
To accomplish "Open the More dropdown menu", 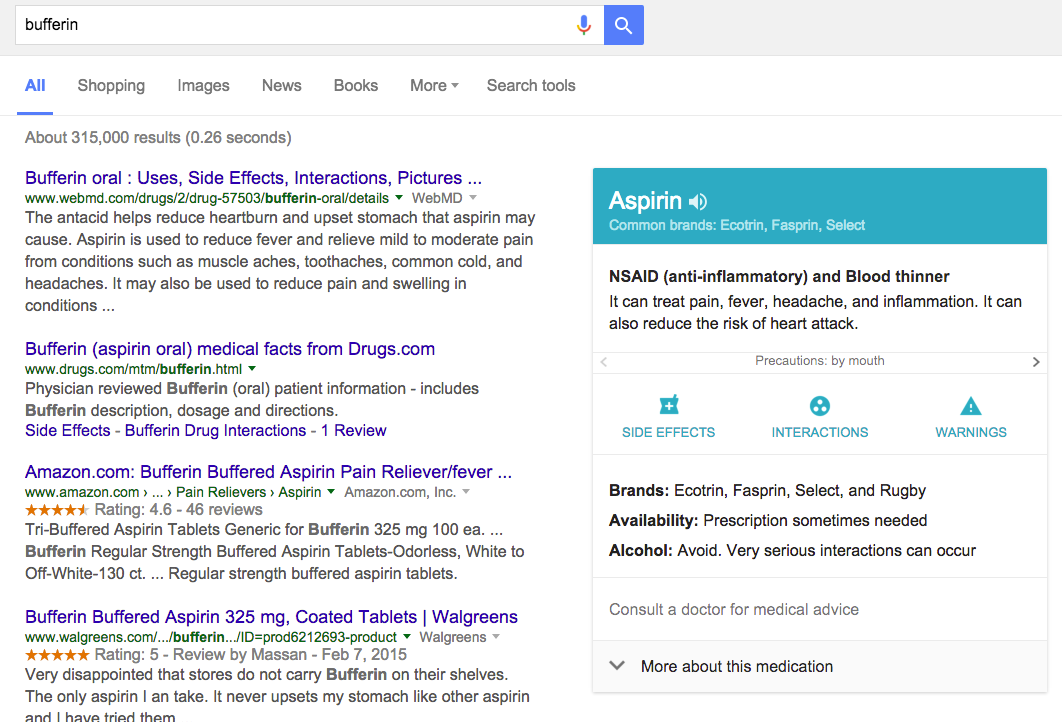I will 434,85.
